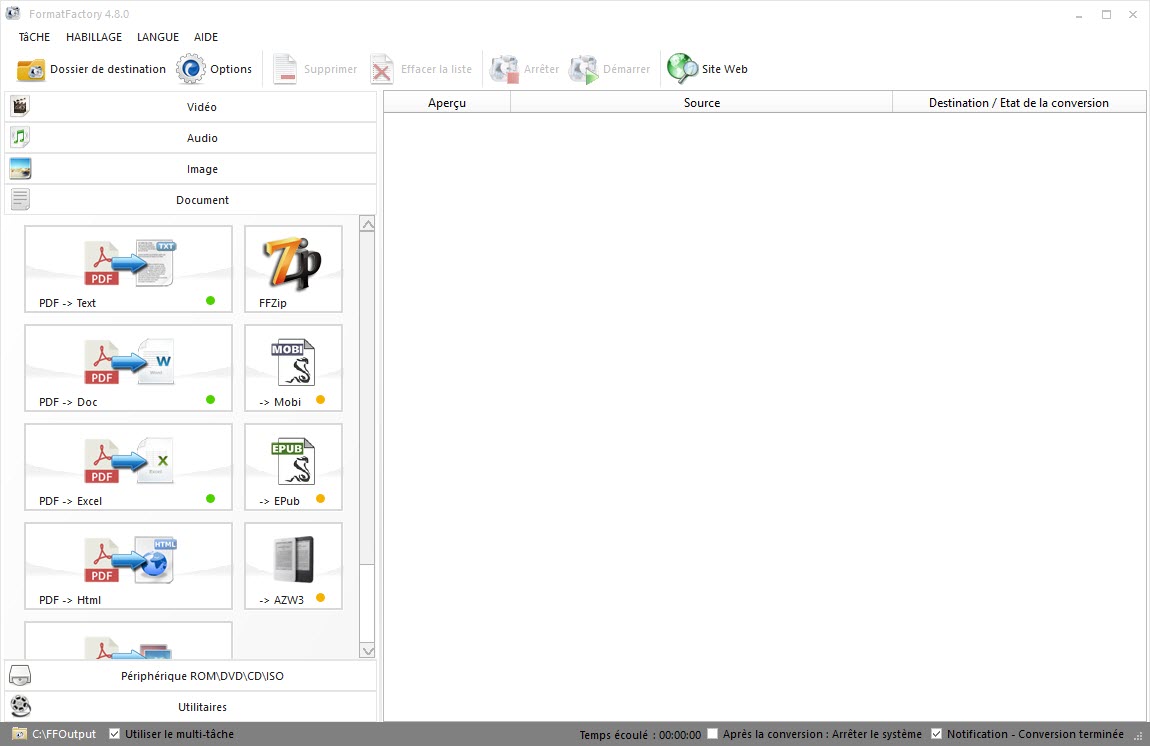Expand the Image category

point(191,169)
